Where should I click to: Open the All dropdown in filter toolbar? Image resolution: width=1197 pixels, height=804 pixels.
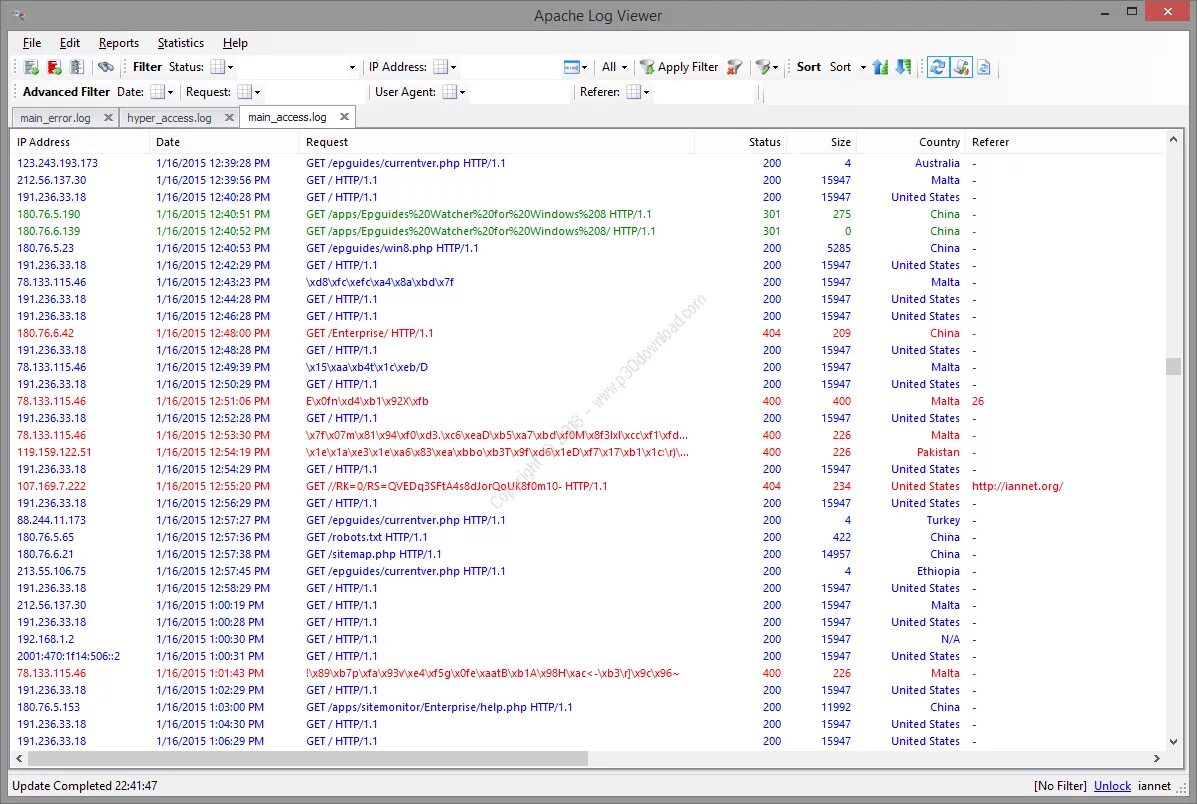click(x=615, y=67)
